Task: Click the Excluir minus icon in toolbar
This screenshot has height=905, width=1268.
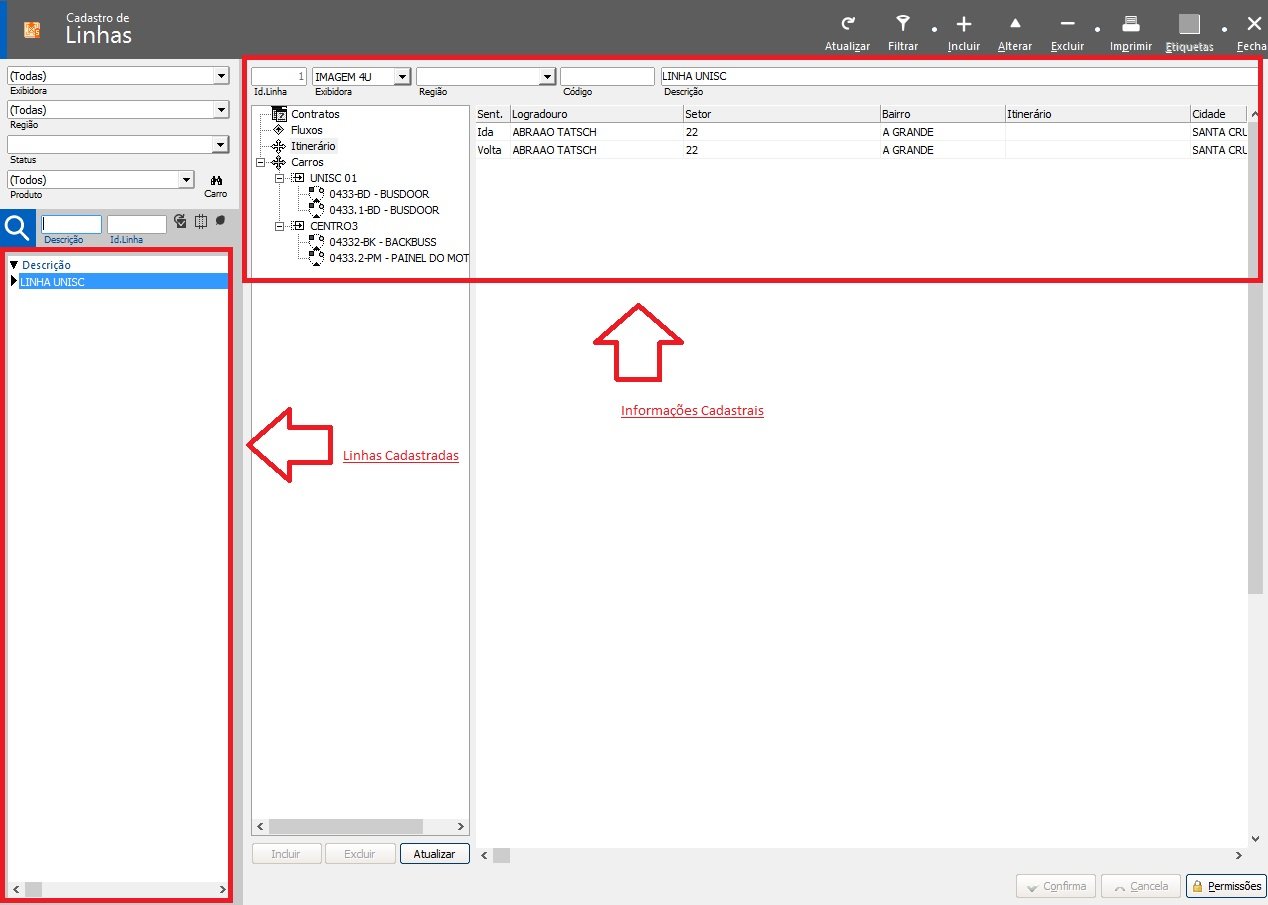Action: coord(1067,25)
